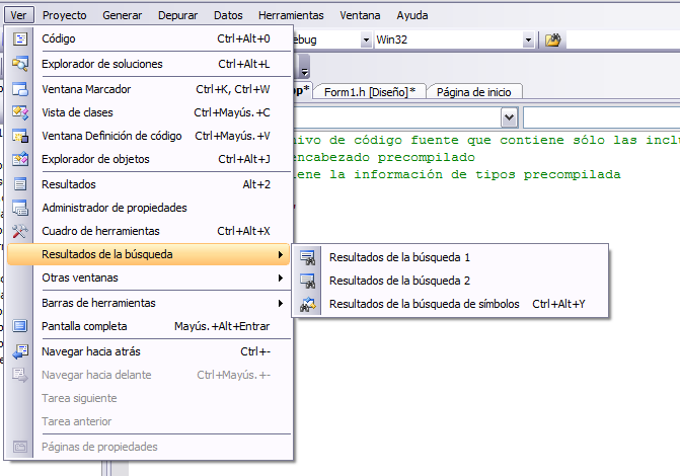Expand the Barras de herramientas submenu arrow
The width and height of the screenshot is (680, 476).
(x=281, y=303)
